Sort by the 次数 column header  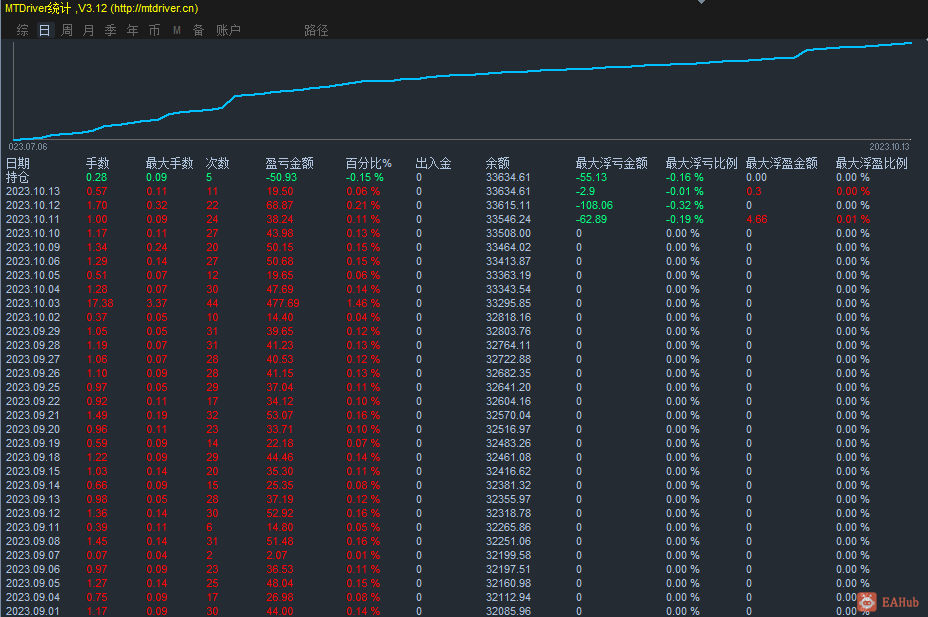click(217, 163)
